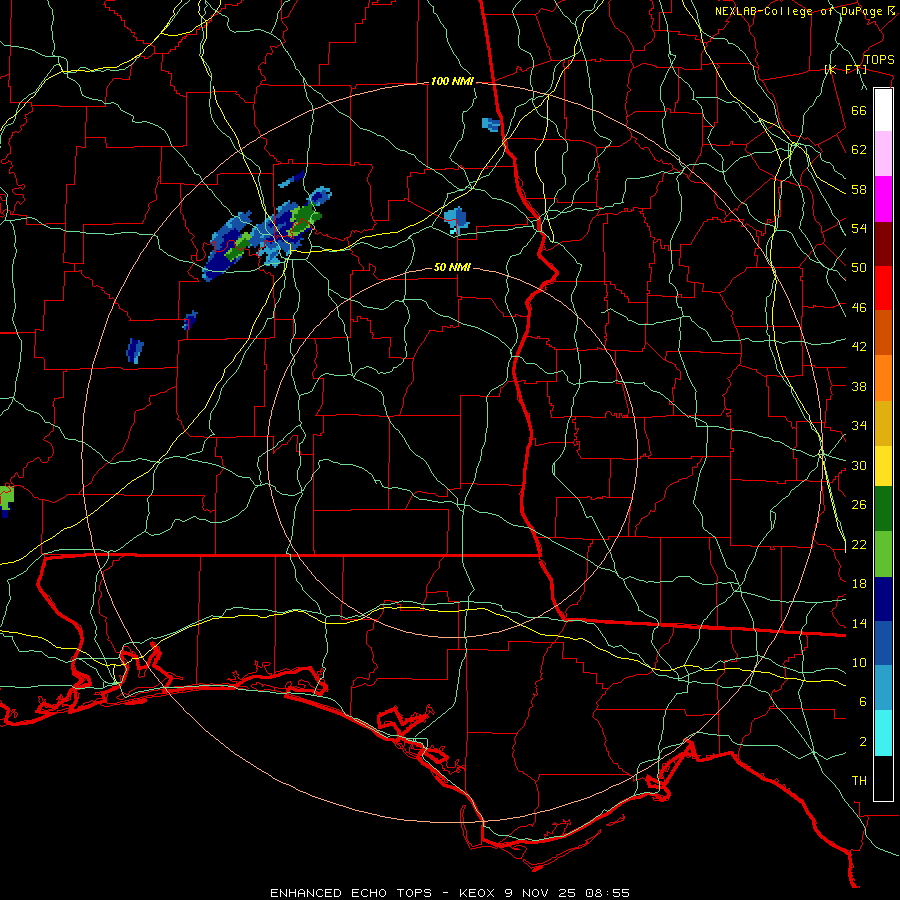Click the magenta swatch between 58 and 54

click(883, 199)
